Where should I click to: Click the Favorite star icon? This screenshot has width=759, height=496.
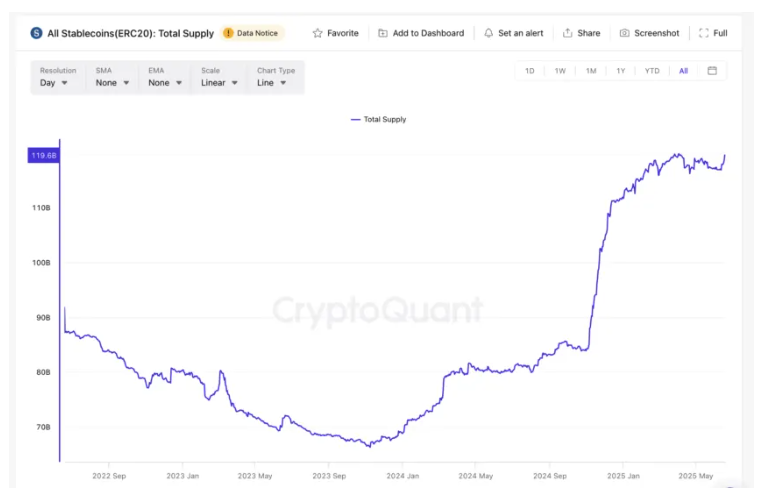tap(318, 33)
